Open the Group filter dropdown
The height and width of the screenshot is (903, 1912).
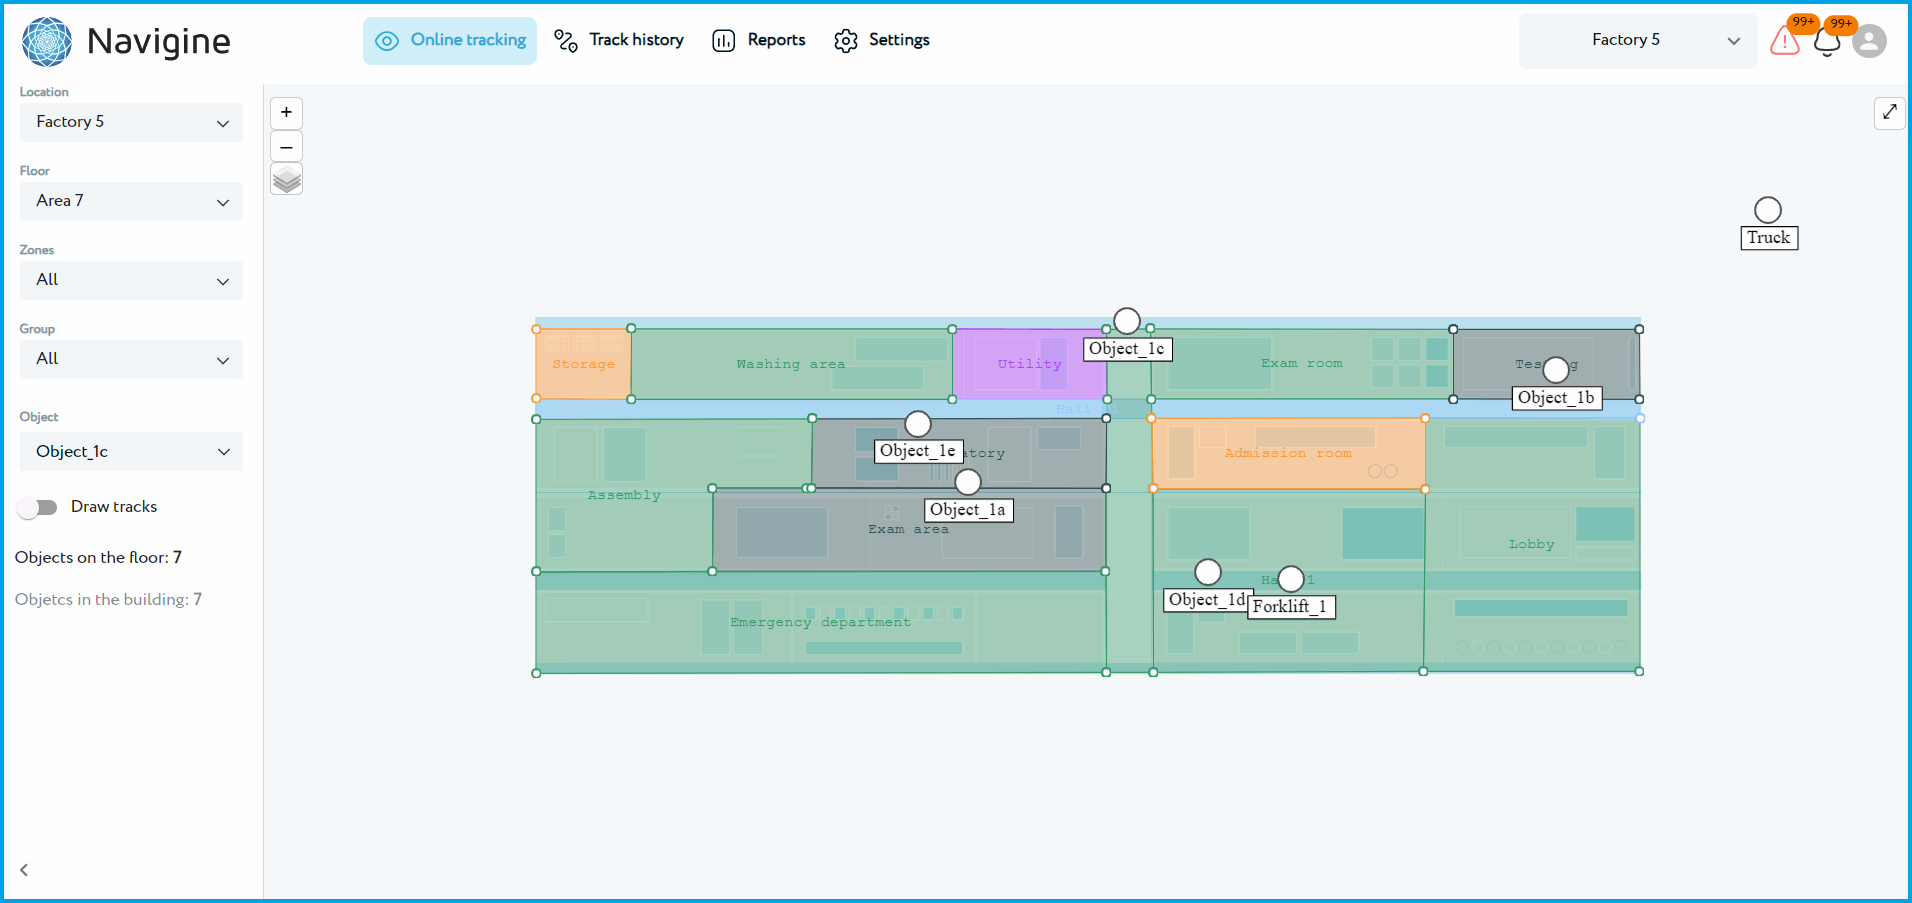(x=131, y=359)
